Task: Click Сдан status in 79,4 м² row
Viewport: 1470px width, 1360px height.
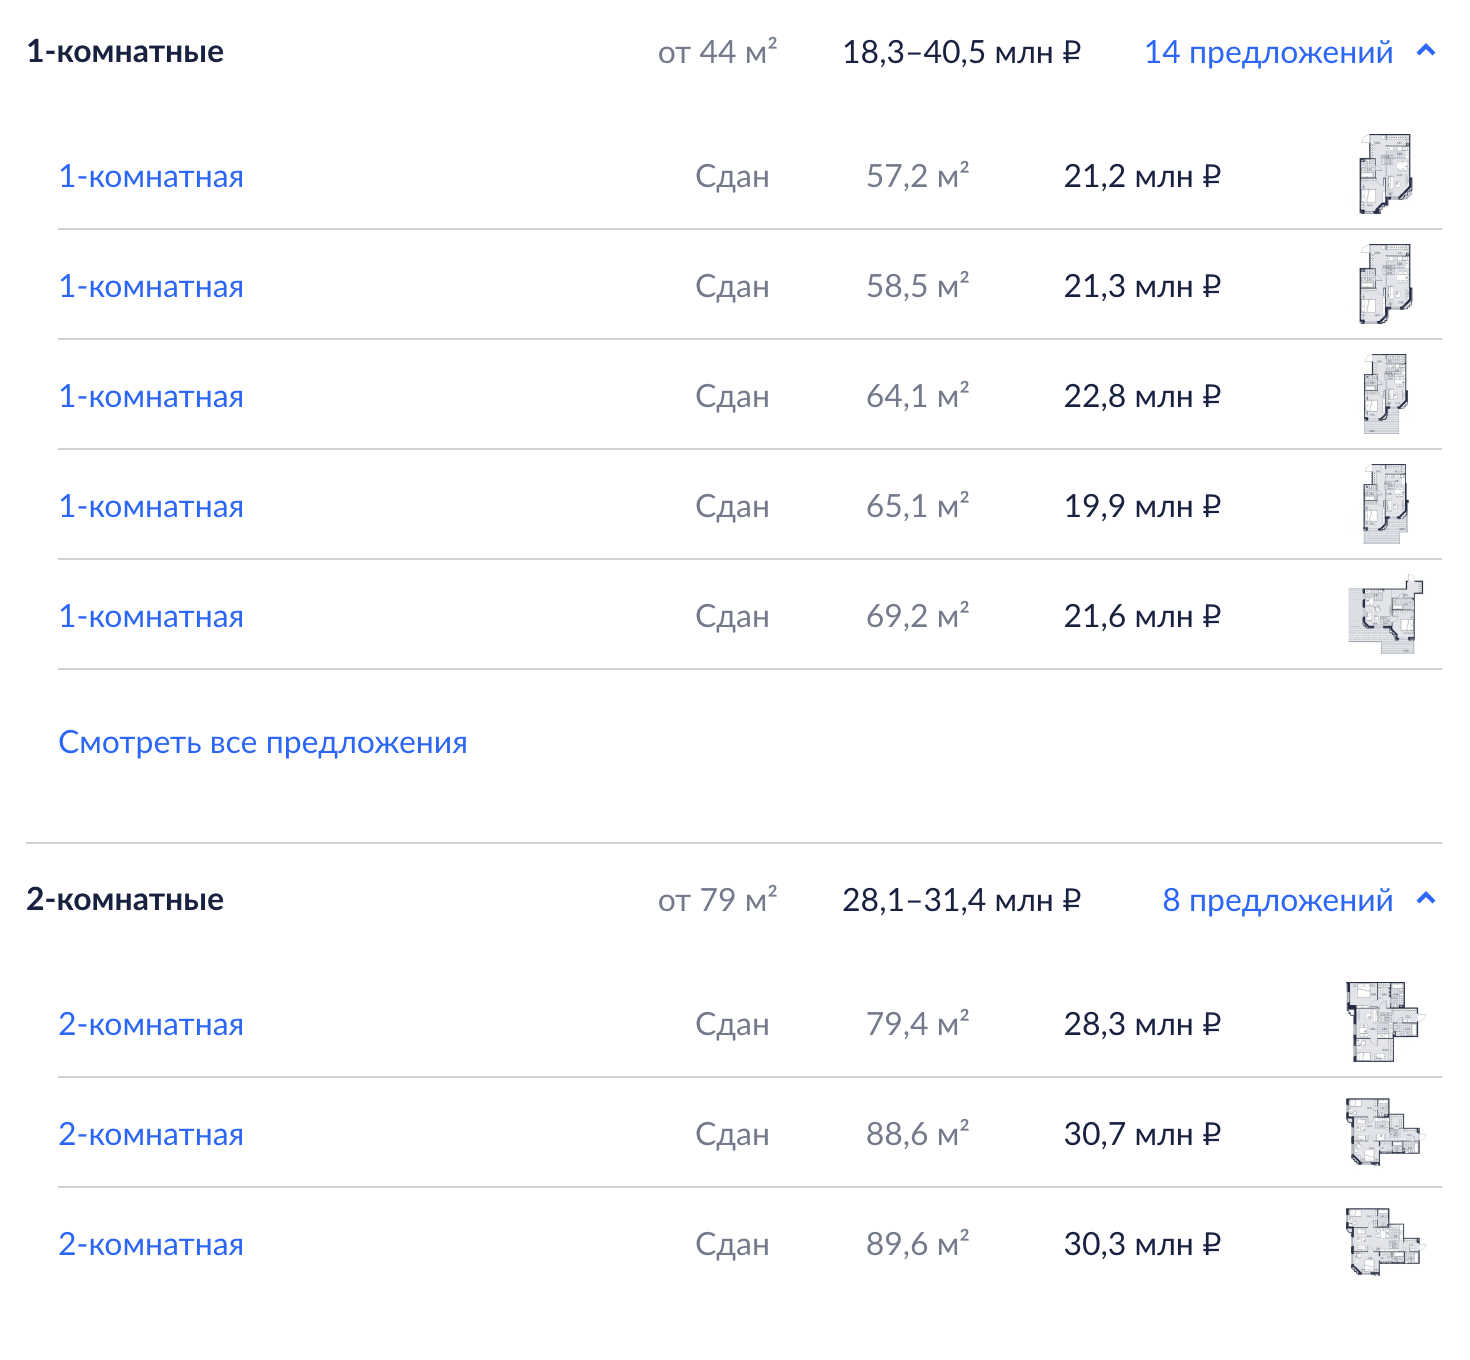Action: 733,1024
